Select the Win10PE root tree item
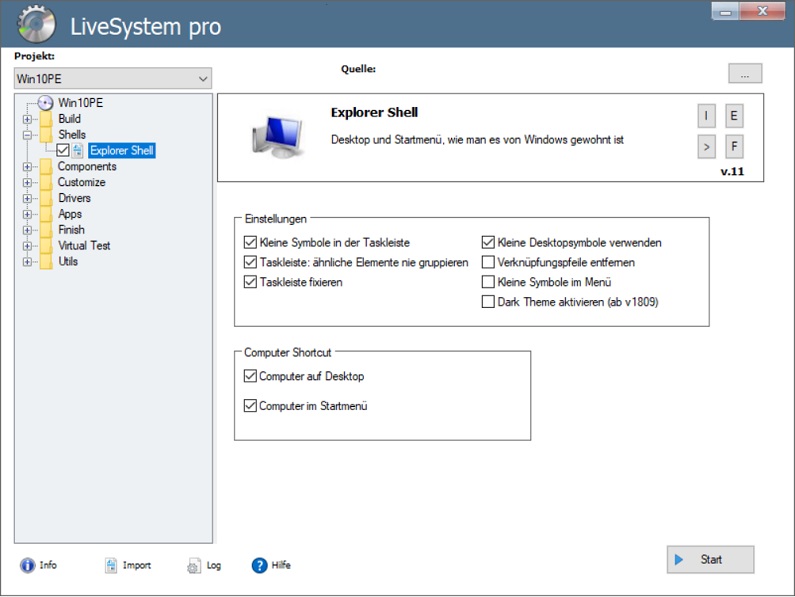Image resolution: width=795 pixels, height=597 pixels. point(81,103)
